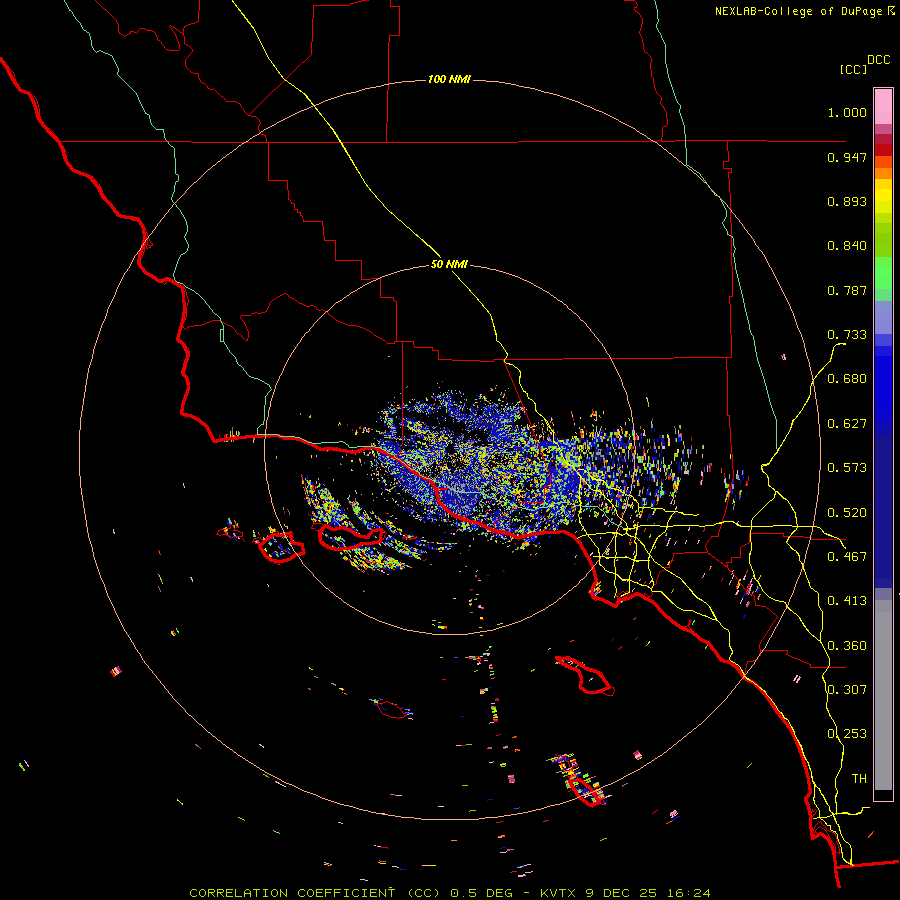The image size is (900, 900).
Task: Click the KVTX station identifier in footer
Action: coord(559,893)
